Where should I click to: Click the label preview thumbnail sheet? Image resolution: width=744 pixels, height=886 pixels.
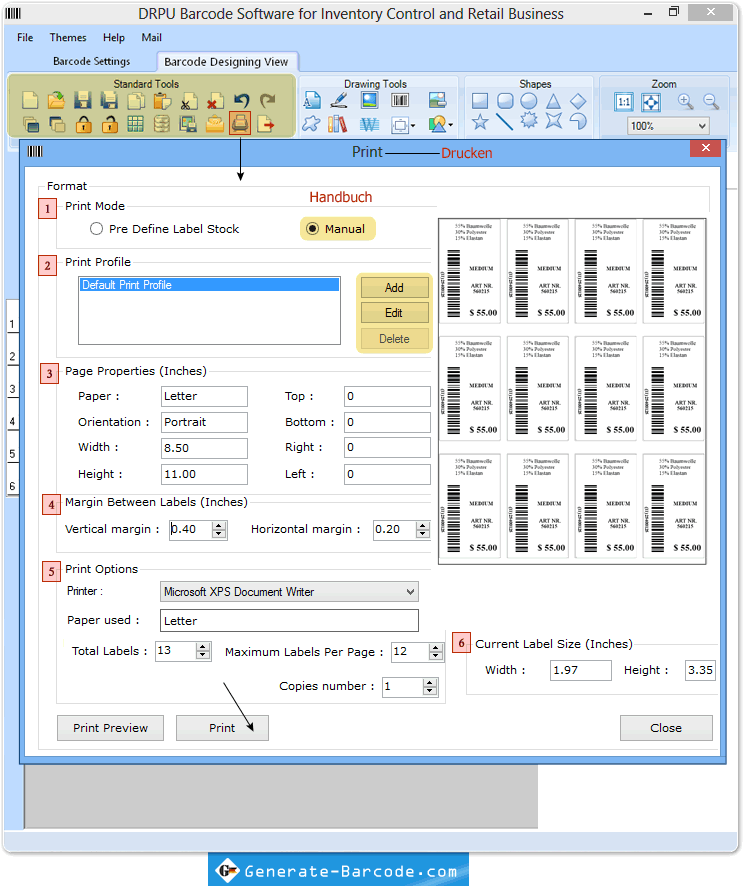point(572,391)
